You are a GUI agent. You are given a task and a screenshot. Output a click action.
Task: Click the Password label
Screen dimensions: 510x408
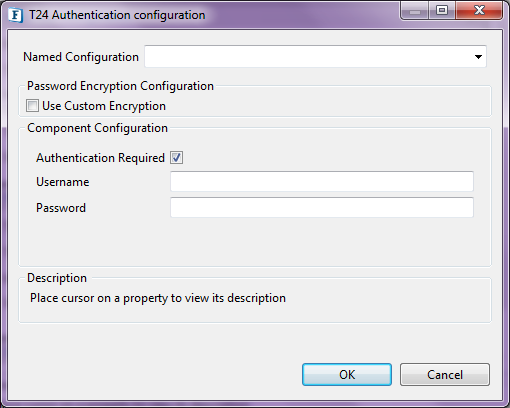(x=61, y=208)
